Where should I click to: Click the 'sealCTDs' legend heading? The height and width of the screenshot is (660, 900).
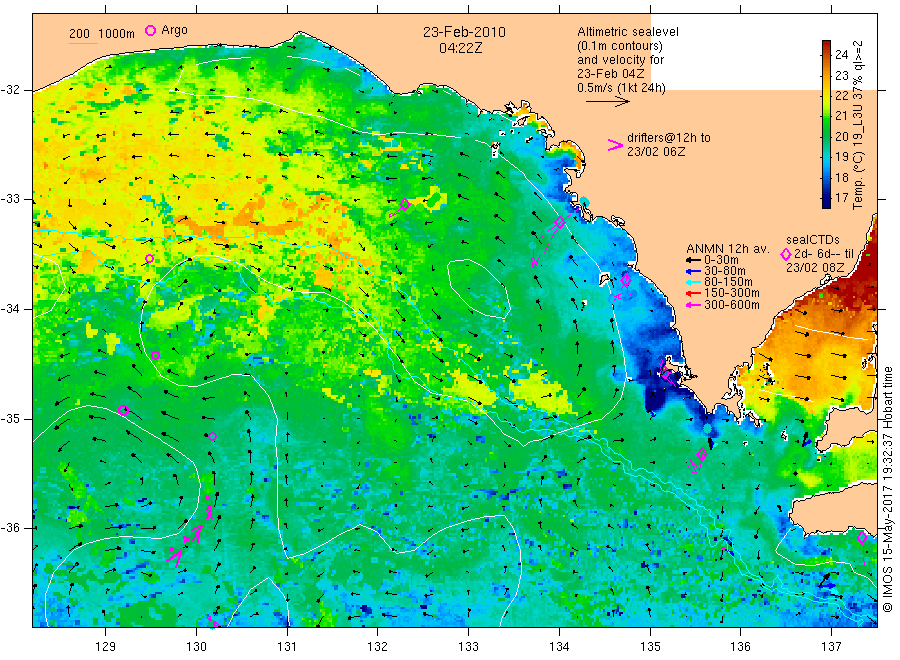(x=813, y=240)
